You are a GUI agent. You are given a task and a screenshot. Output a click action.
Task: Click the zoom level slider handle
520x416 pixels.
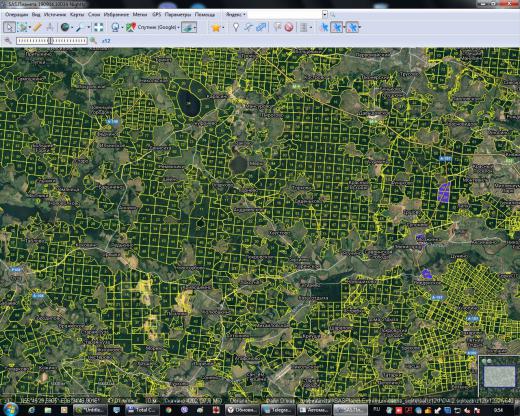(x=50, y=41)
